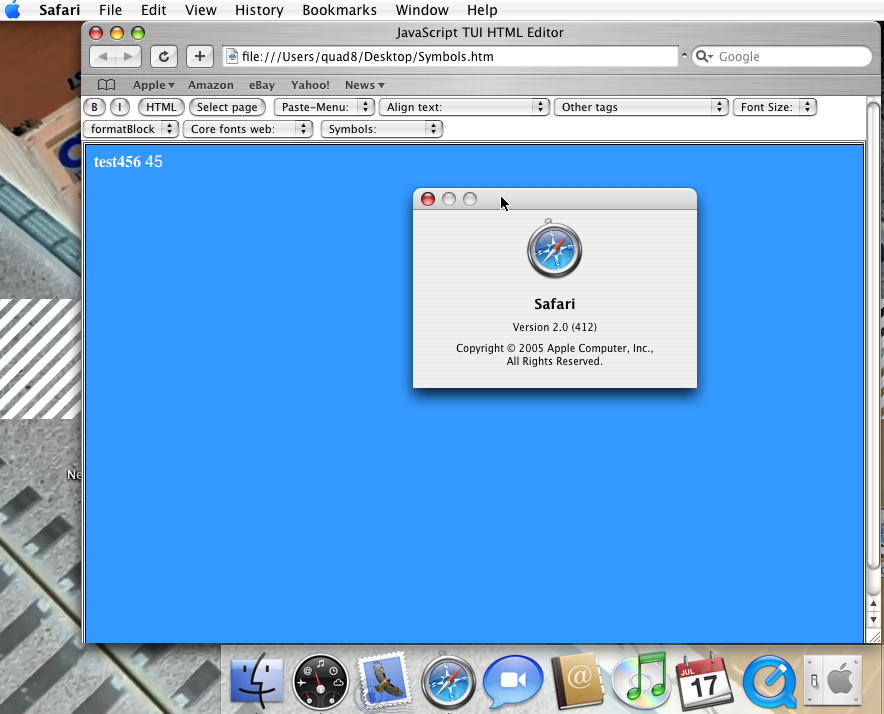
Task: Open the Safari application menu
Action: click(x=60, y=10)
